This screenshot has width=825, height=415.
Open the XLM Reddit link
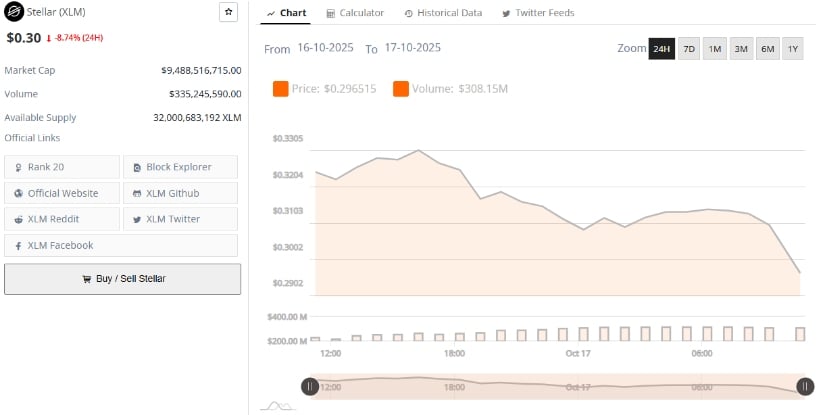point(62,219)
